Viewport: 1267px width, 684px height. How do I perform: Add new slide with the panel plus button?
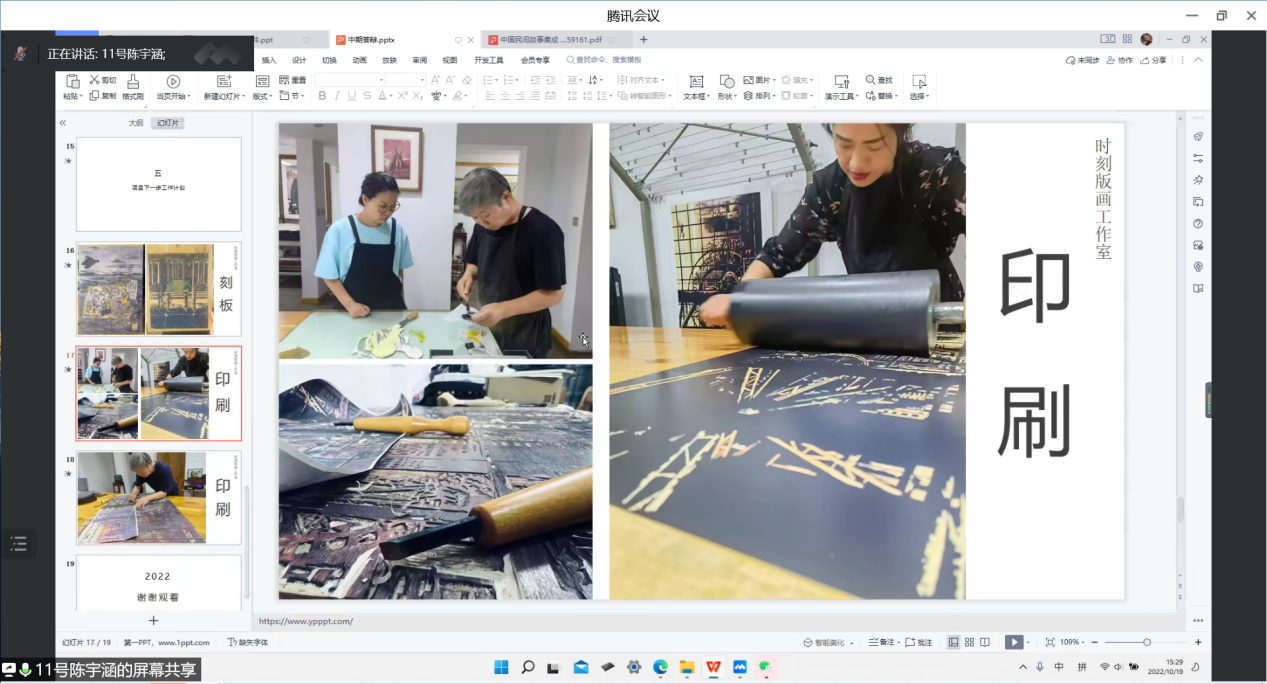153,620
